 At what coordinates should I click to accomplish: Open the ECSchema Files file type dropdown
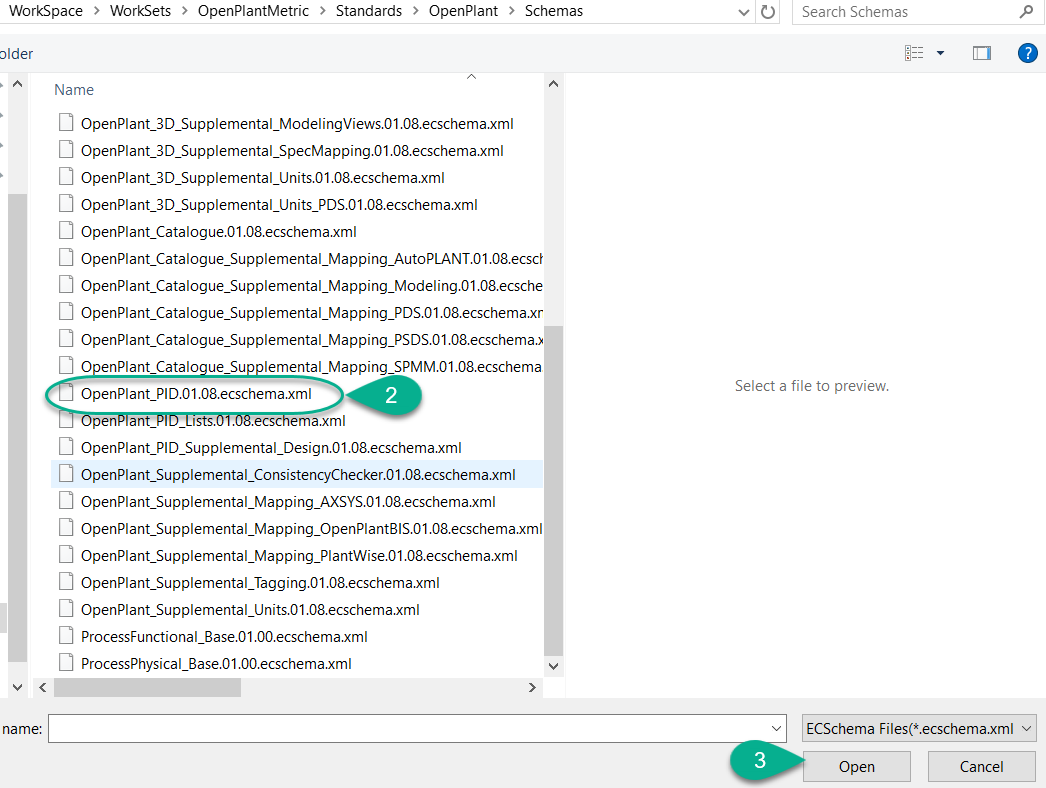[916, 728]
